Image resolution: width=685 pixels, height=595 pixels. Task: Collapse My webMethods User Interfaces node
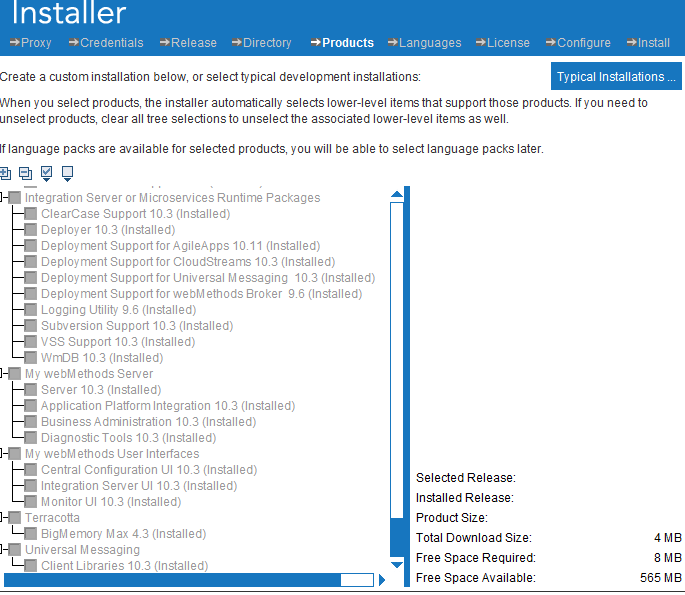(1, 453)
